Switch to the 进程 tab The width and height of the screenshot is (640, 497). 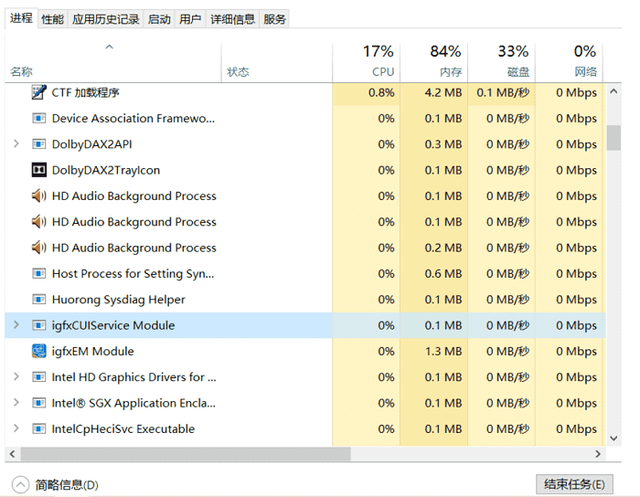tap(21, 18)
